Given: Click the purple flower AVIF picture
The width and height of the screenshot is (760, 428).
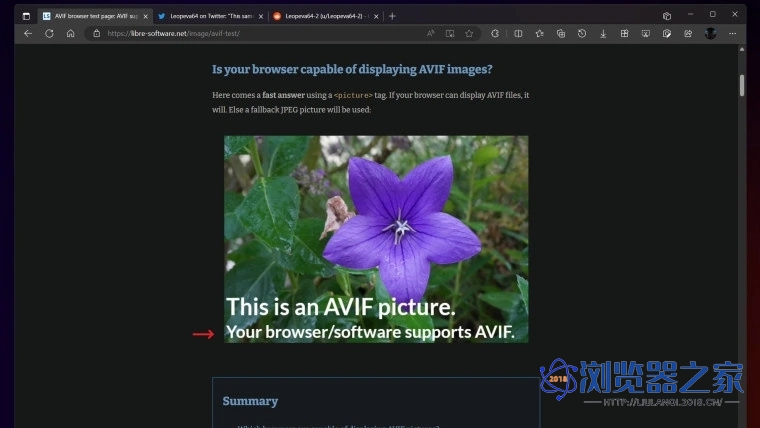Looking at the screenshot, I should click(376, 239).
